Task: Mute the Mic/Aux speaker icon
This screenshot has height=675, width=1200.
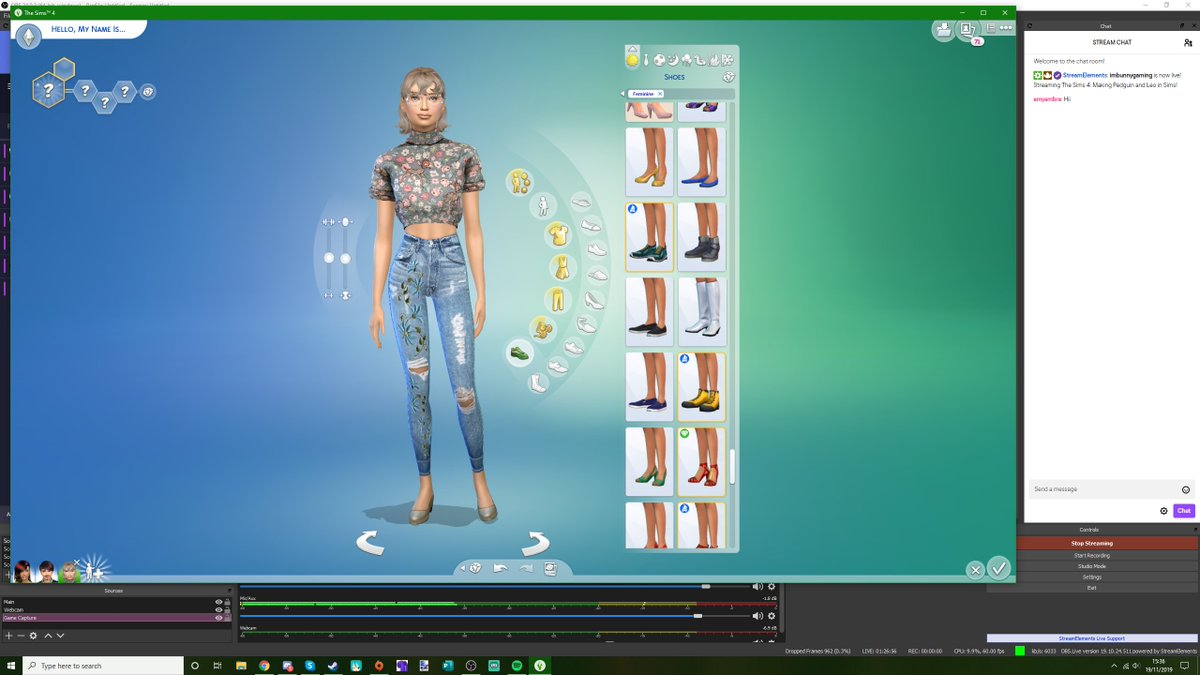Action: pyautogui.click(x=757, y=616)
